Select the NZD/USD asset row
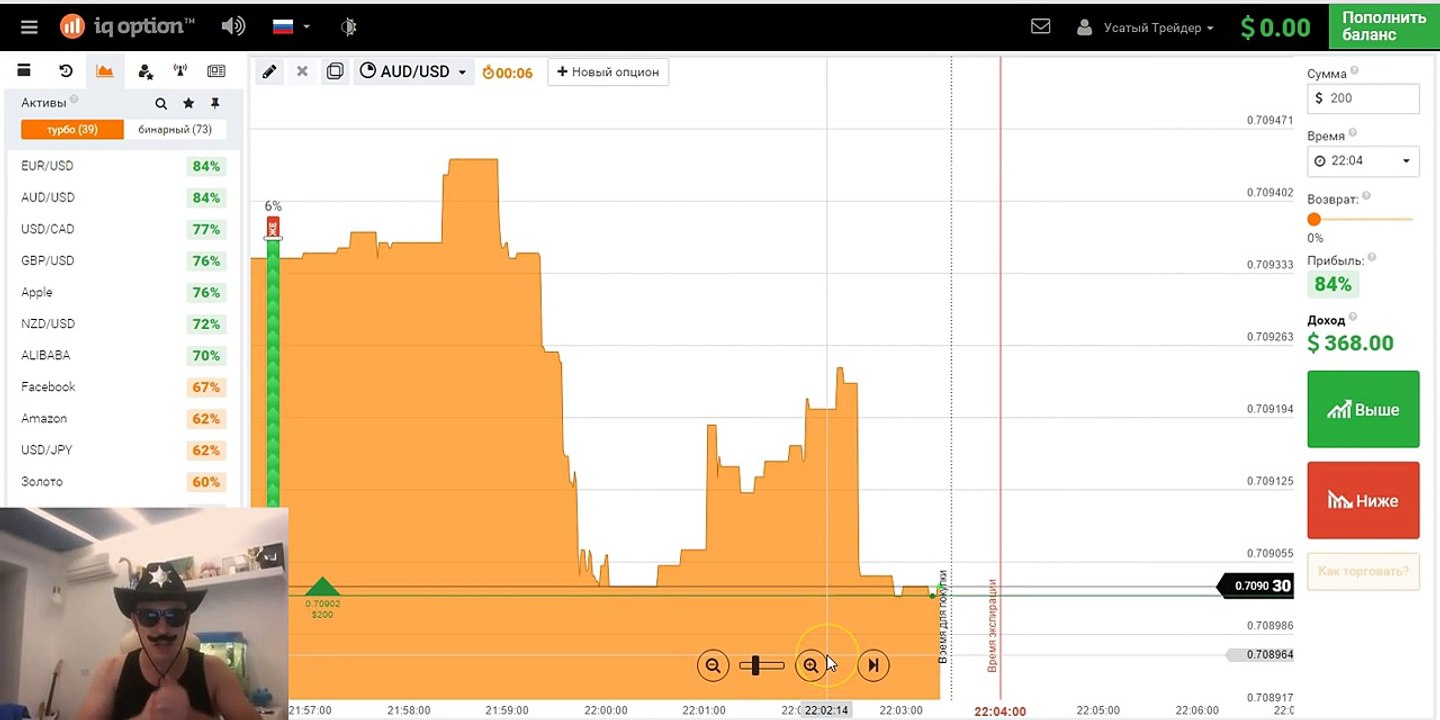The height and width of the screenshot is (720, 1440). pos(124,324)
